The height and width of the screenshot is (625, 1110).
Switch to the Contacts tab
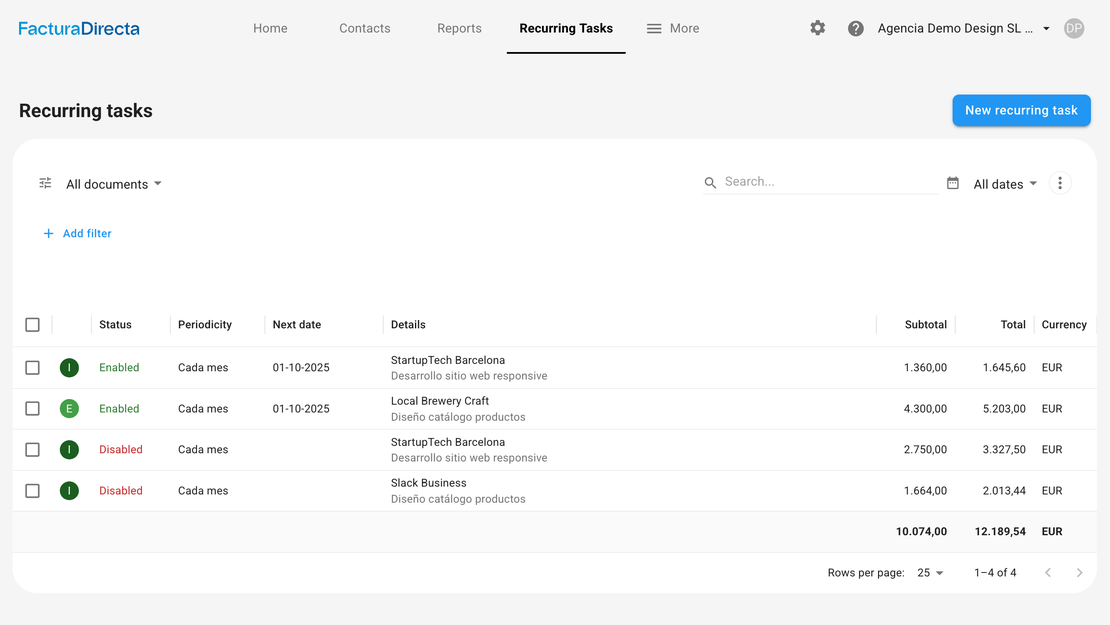[x=365, y=28]
